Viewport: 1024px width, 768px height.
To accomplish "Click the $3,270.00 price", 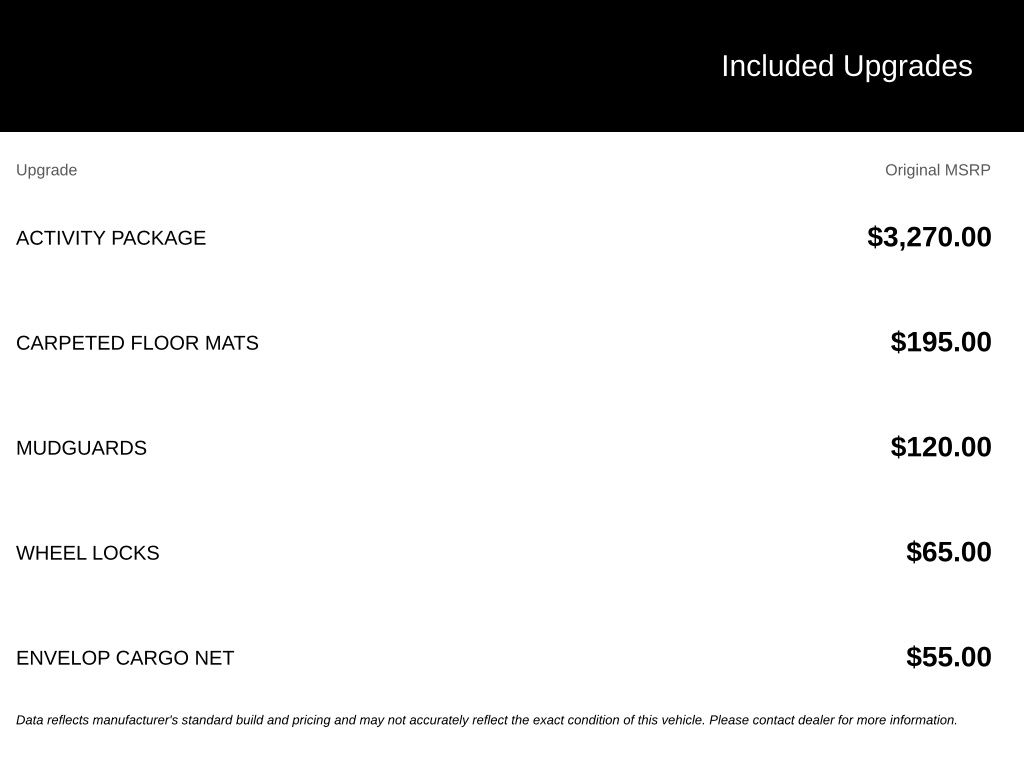I will (929, 237).
